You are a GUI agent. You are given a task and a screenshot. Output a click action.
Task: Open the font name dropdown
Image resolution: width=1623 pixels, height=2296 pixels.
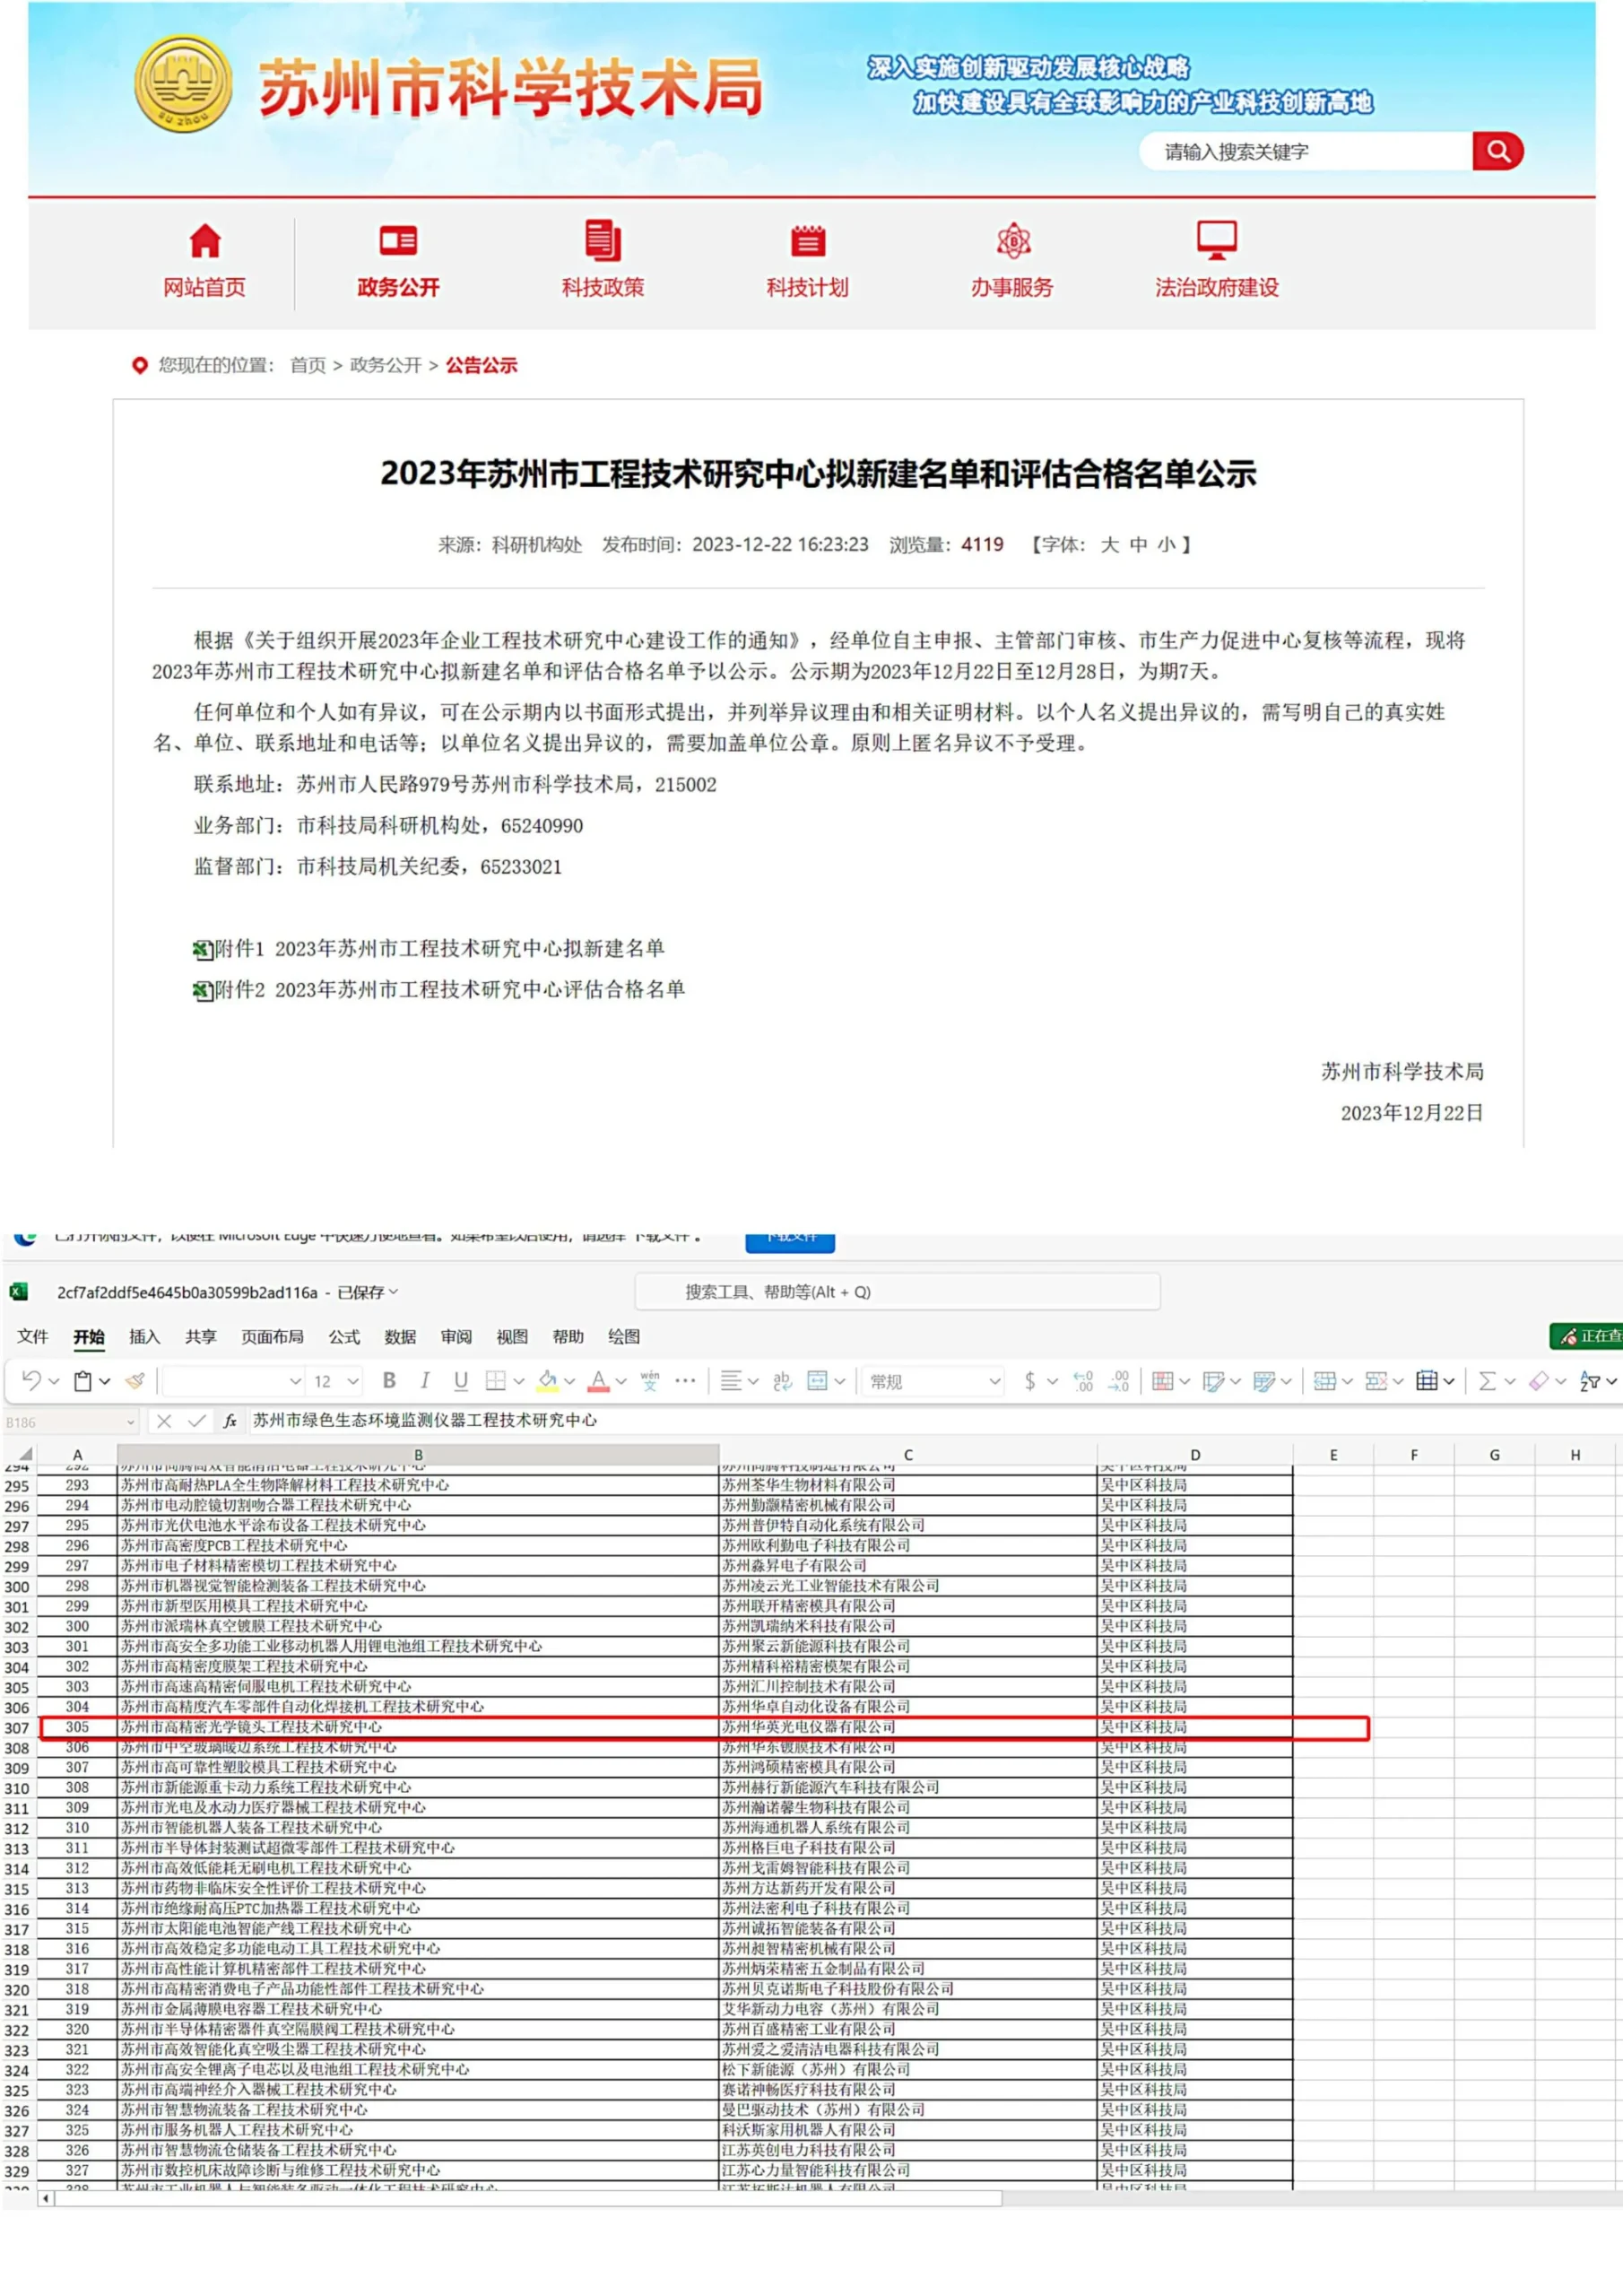pyautogui.click(x=295, y=1381)
